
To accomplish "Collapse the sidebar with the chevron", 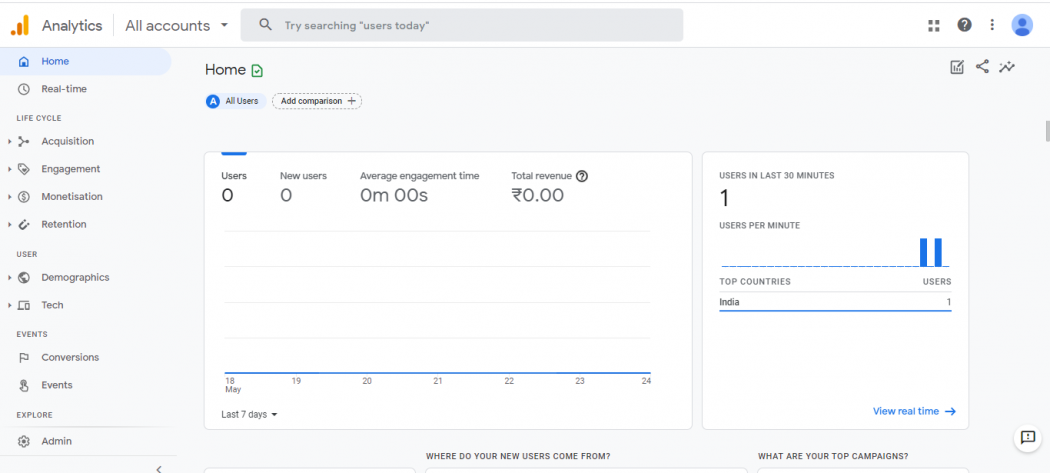I will [159, 469].
